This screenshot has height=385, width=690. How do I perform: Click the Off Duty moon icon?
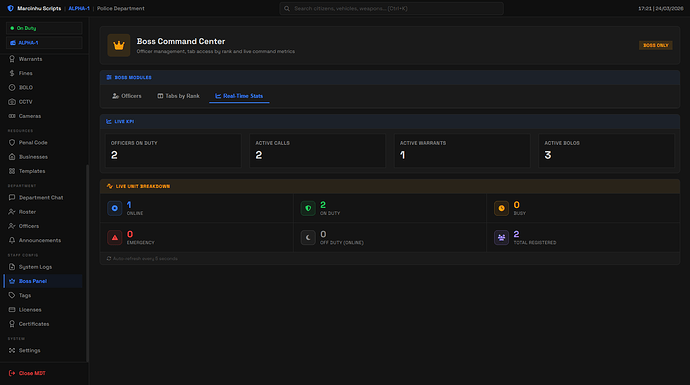pos(308,238)
